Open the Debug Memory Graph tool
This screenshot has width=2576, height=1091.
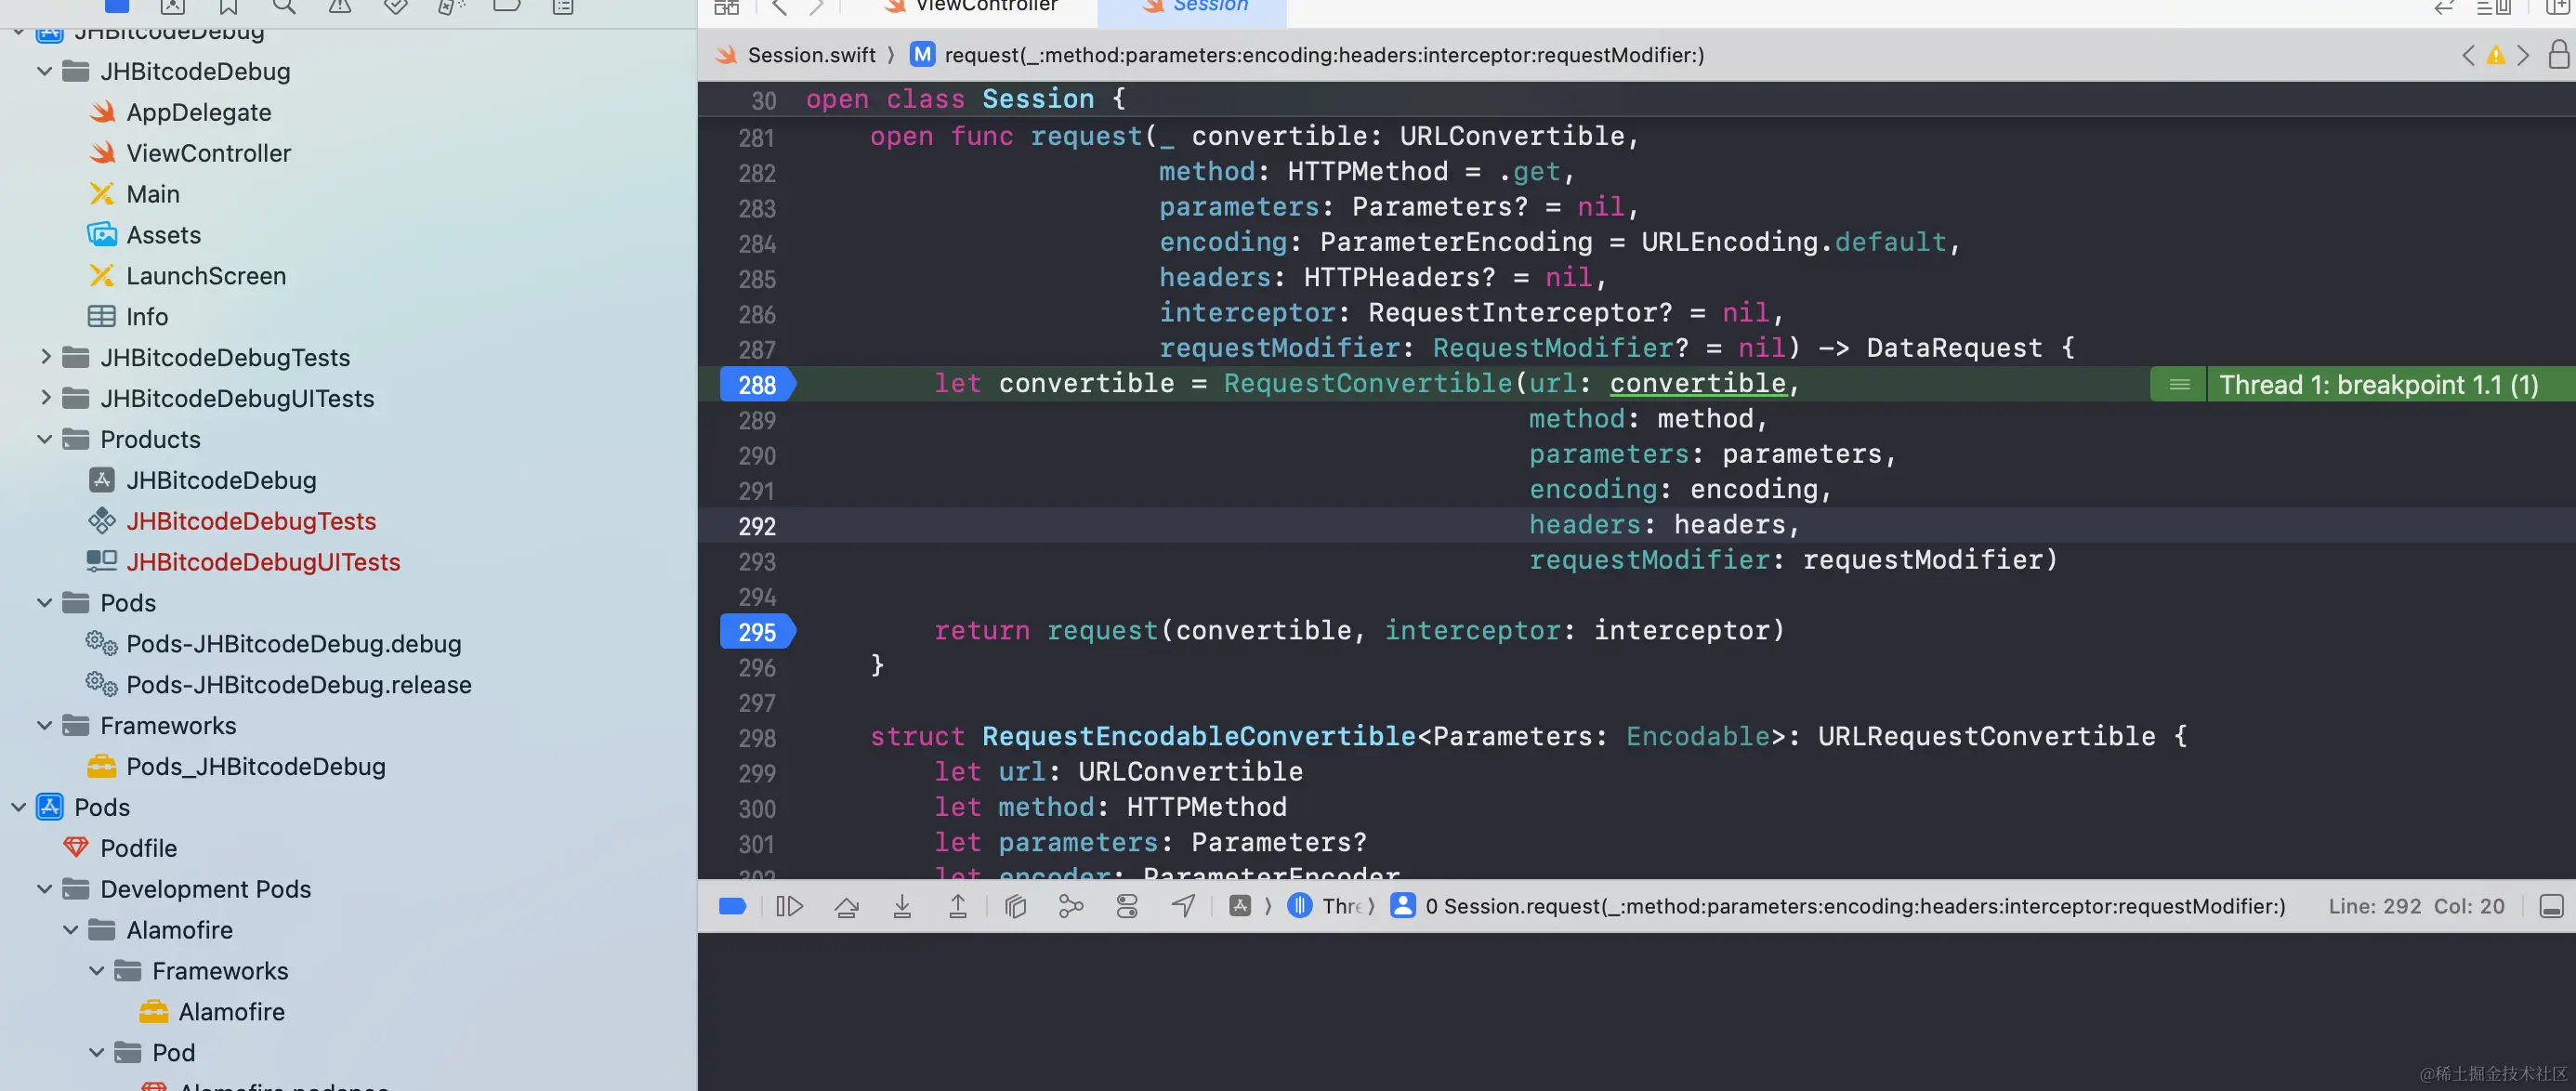coord(1071,906)
